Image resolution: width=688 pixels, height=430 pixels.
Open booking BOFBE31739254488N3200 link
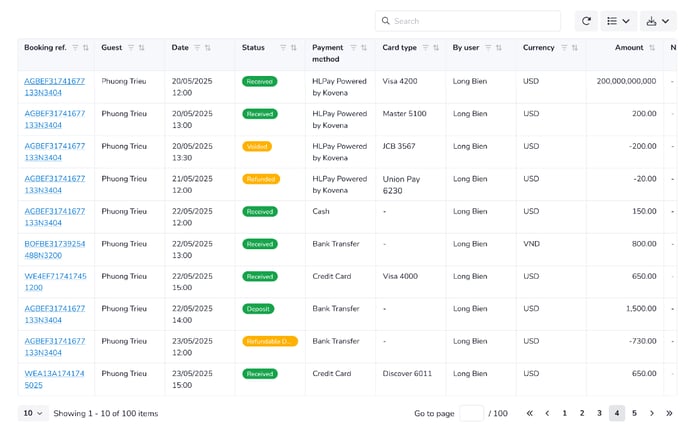(x=55, y=249)
